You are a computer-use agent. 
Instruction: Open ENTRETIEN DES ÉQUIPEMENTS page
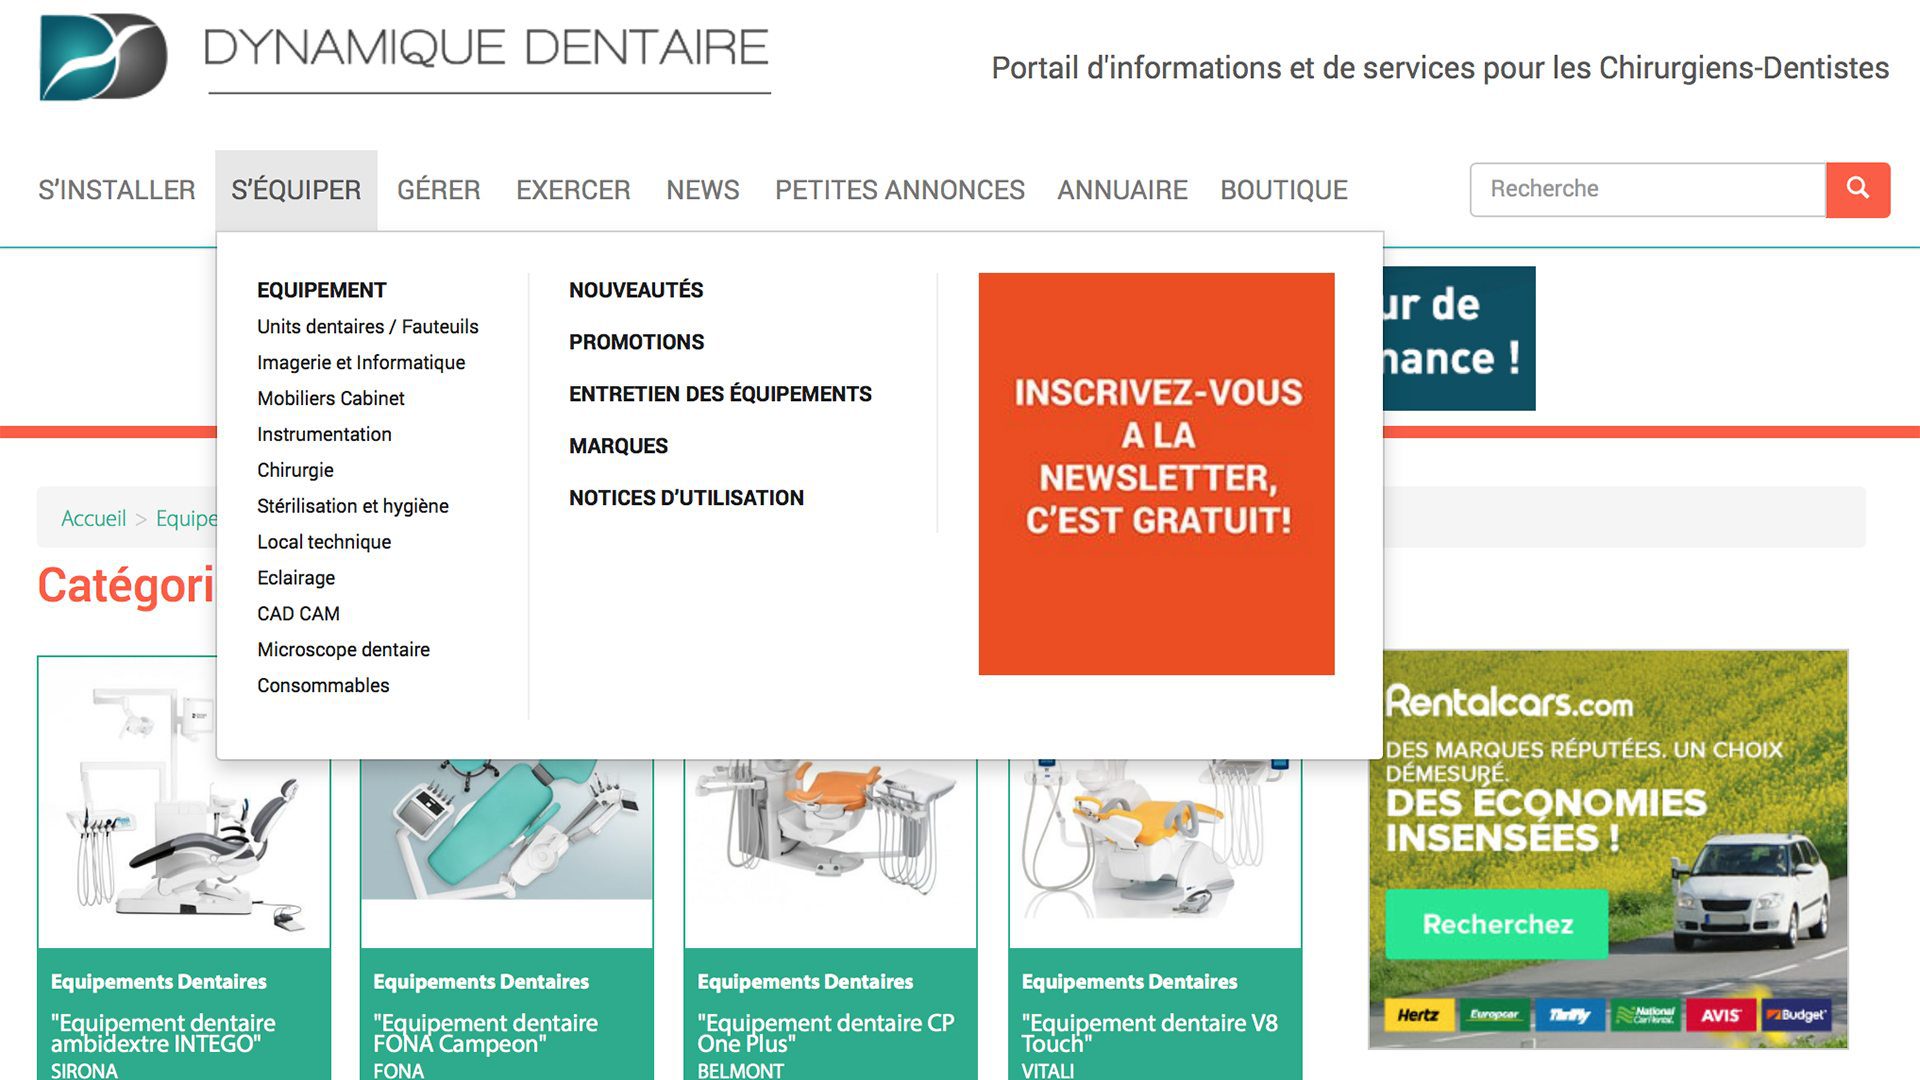[x=720, y=394]
